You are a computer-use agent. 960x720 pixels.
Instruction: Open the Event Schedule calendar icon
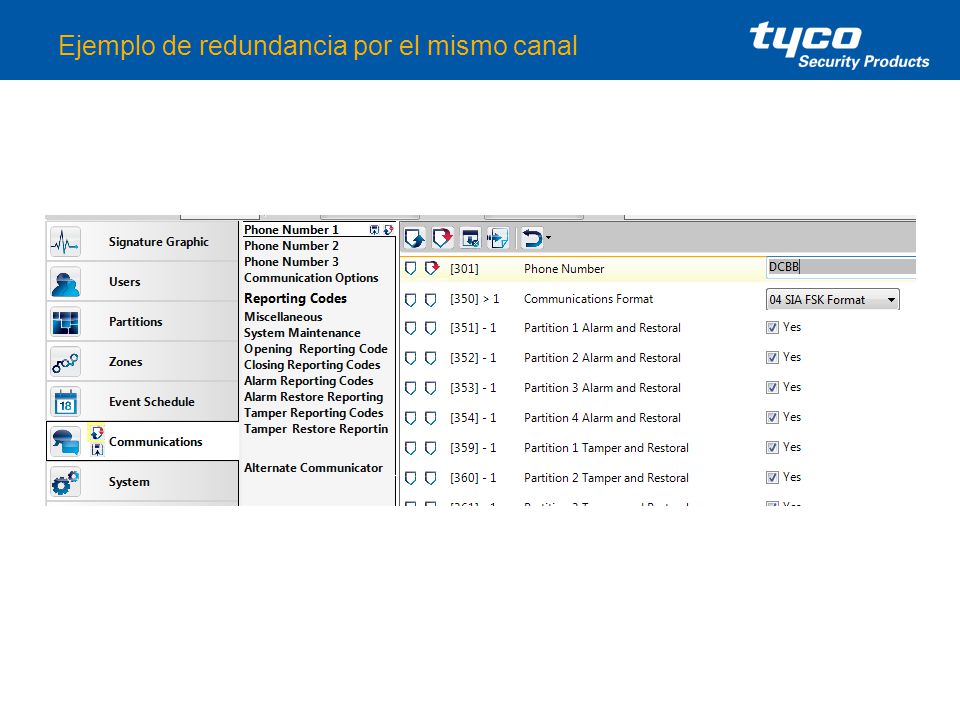[66, 402]
